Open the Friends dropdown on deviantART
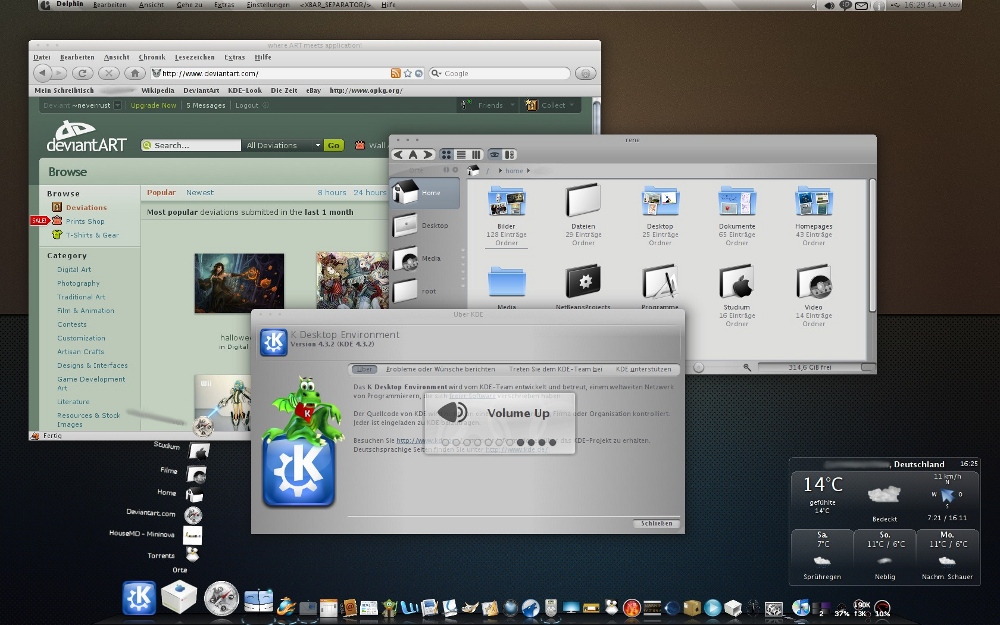Viewport: 1000px width, 625px height. (489, 105)
